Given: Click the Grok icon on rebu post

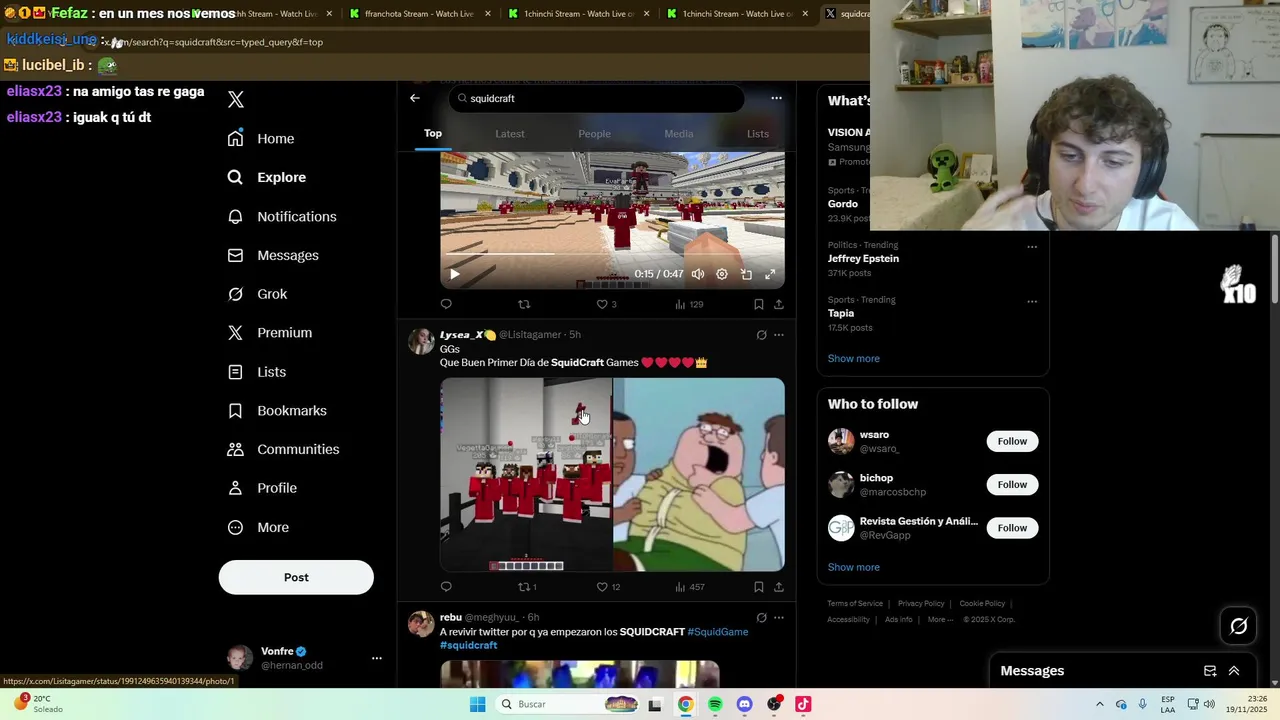Looking at the screenshot, I should click(x=761, y=618).
